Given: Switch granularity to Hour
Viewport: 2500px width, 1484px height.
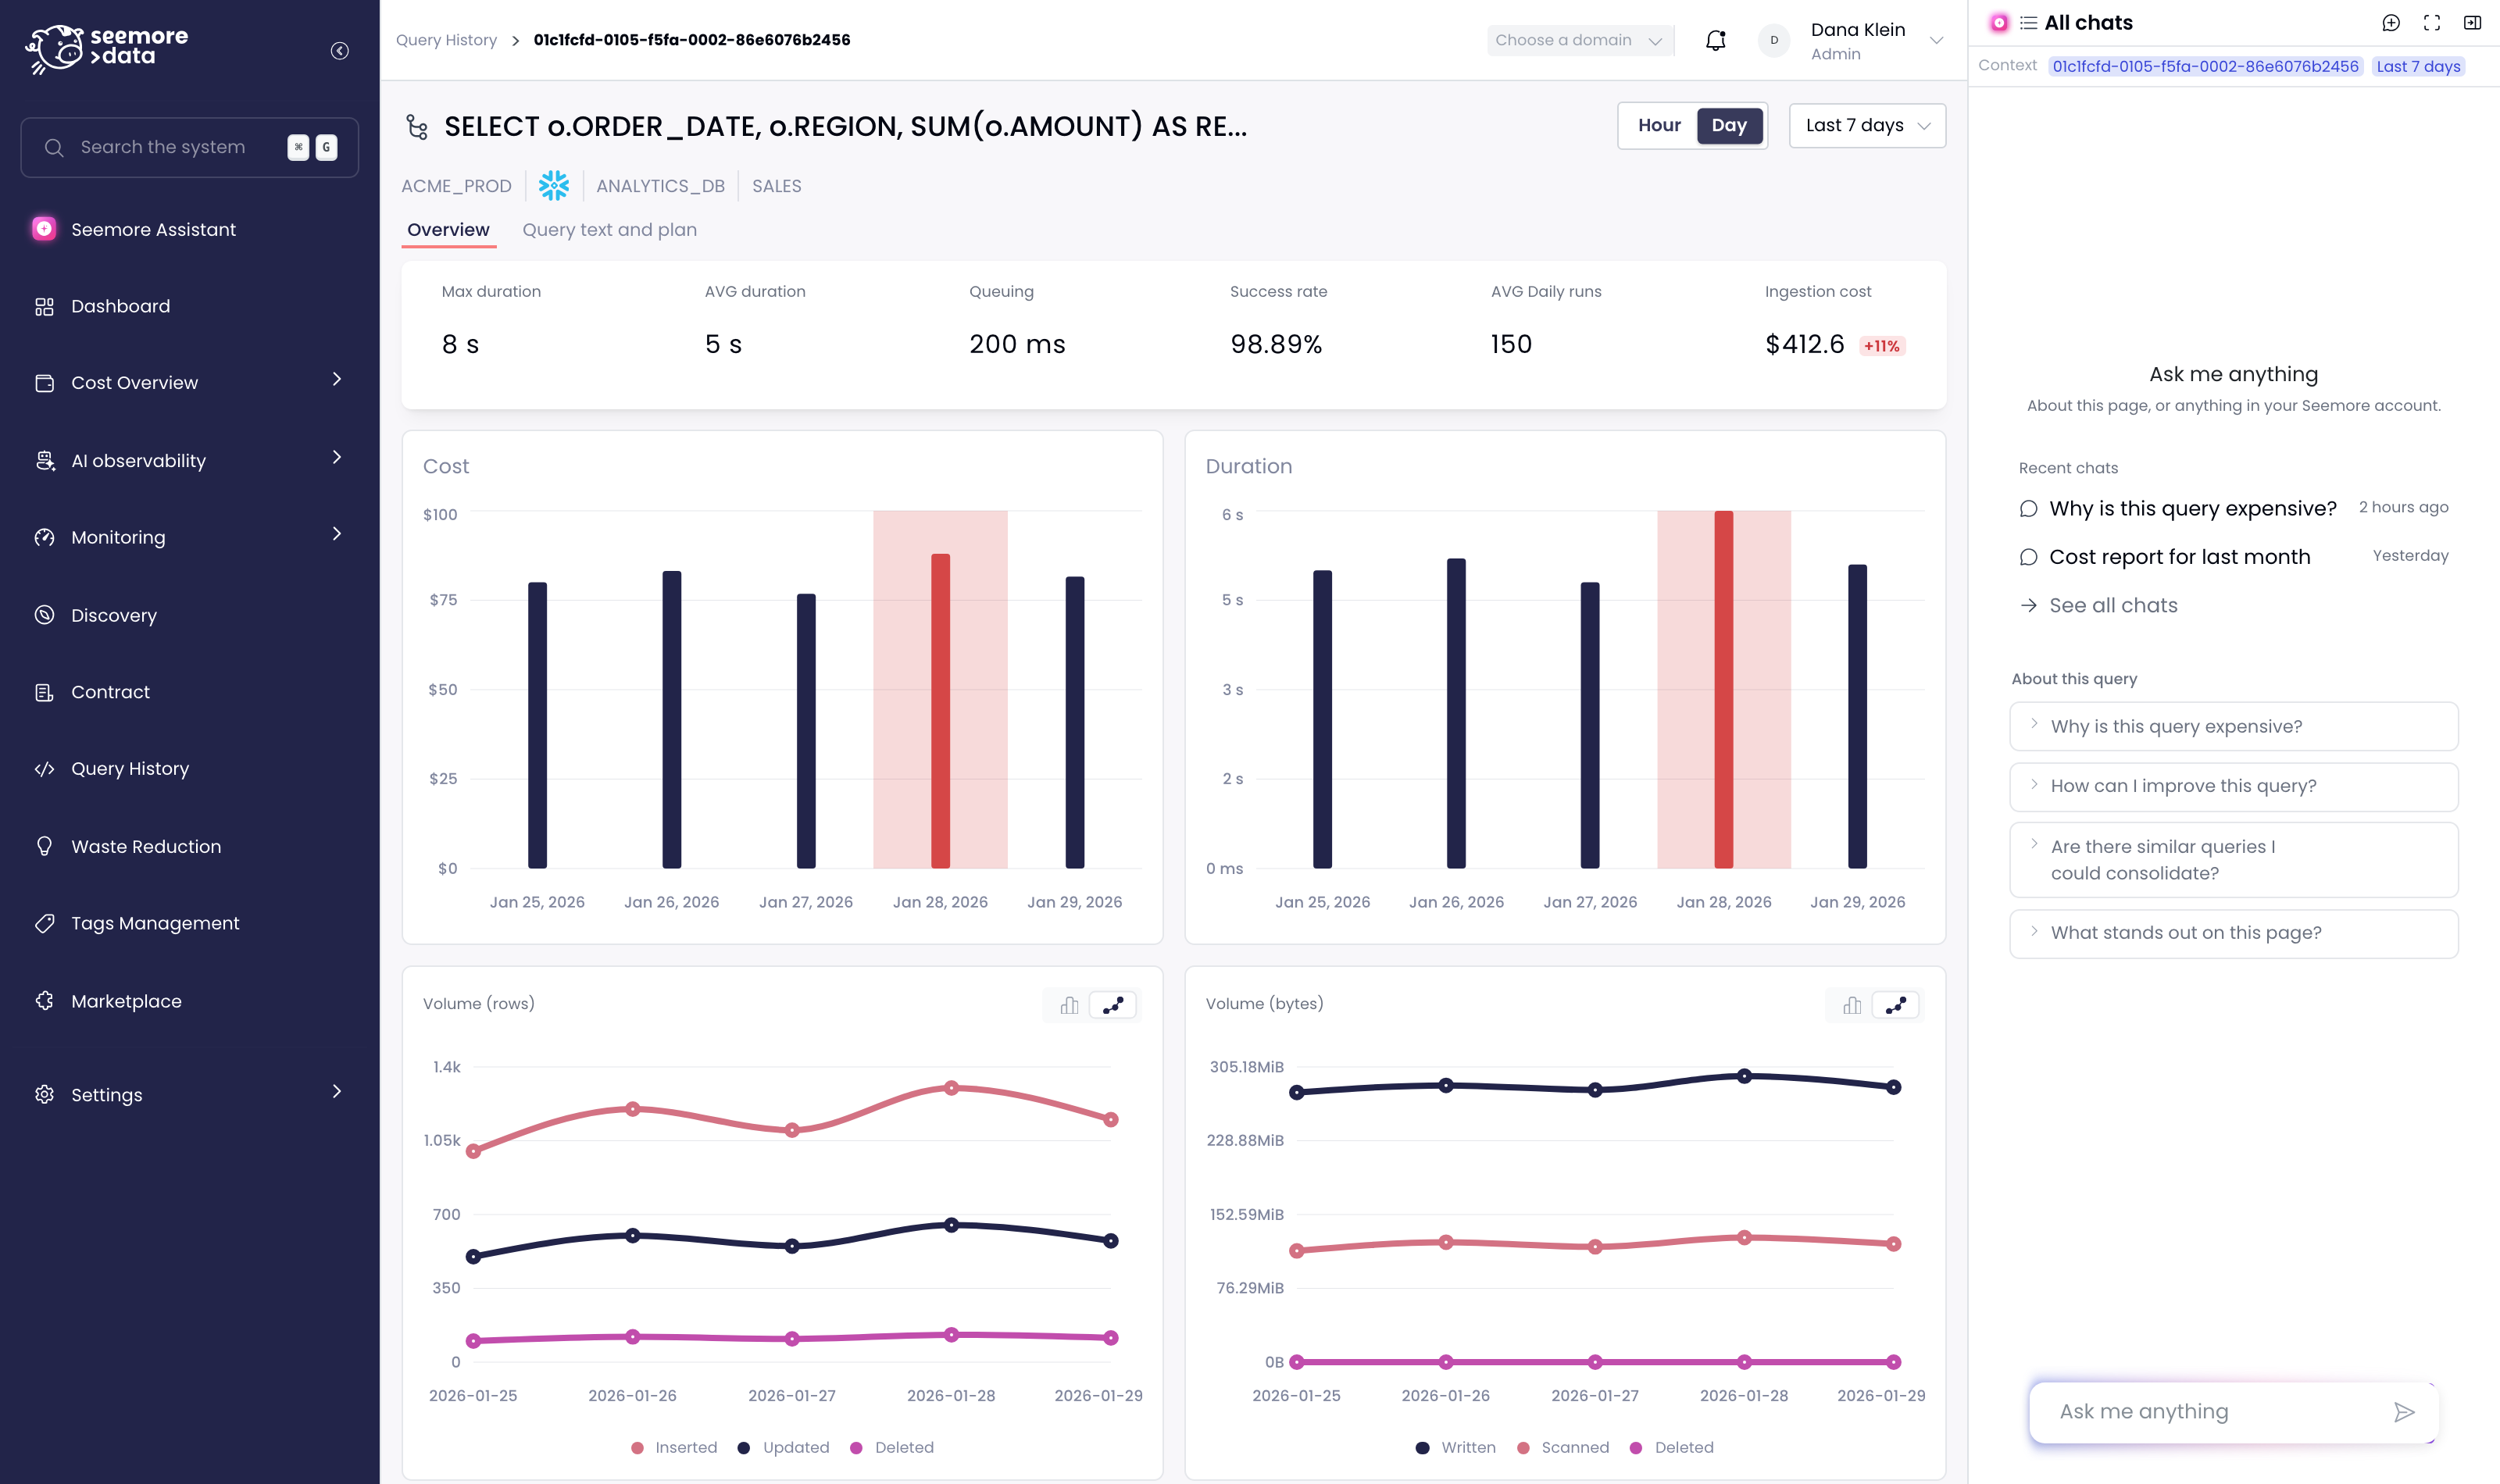Looking at the screenshot, I should 1659,125.
